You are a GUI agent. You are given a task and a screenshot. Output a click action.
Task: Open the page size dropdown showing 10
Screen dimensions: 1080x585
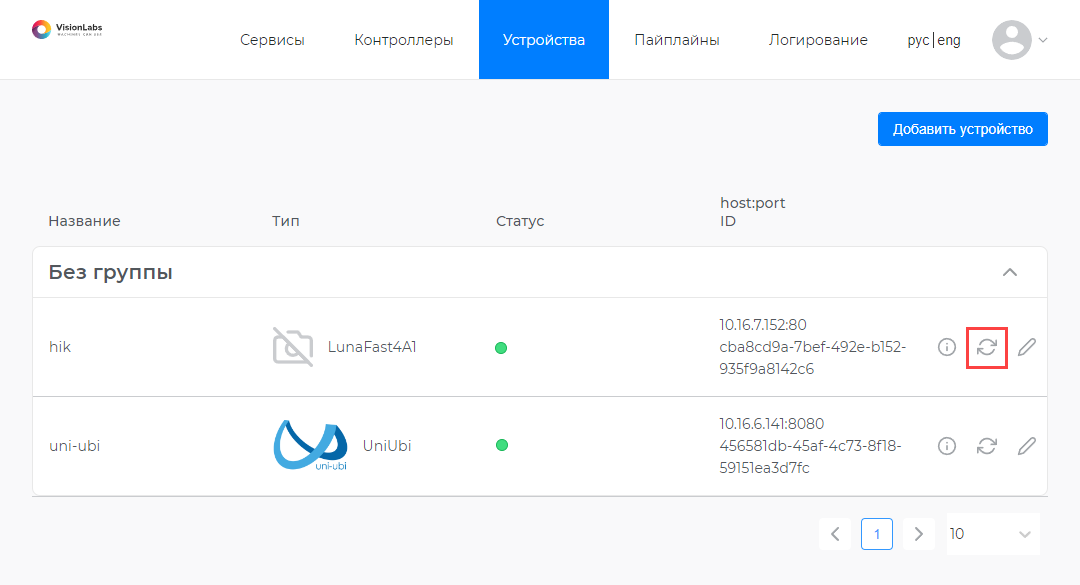point(993,534)
